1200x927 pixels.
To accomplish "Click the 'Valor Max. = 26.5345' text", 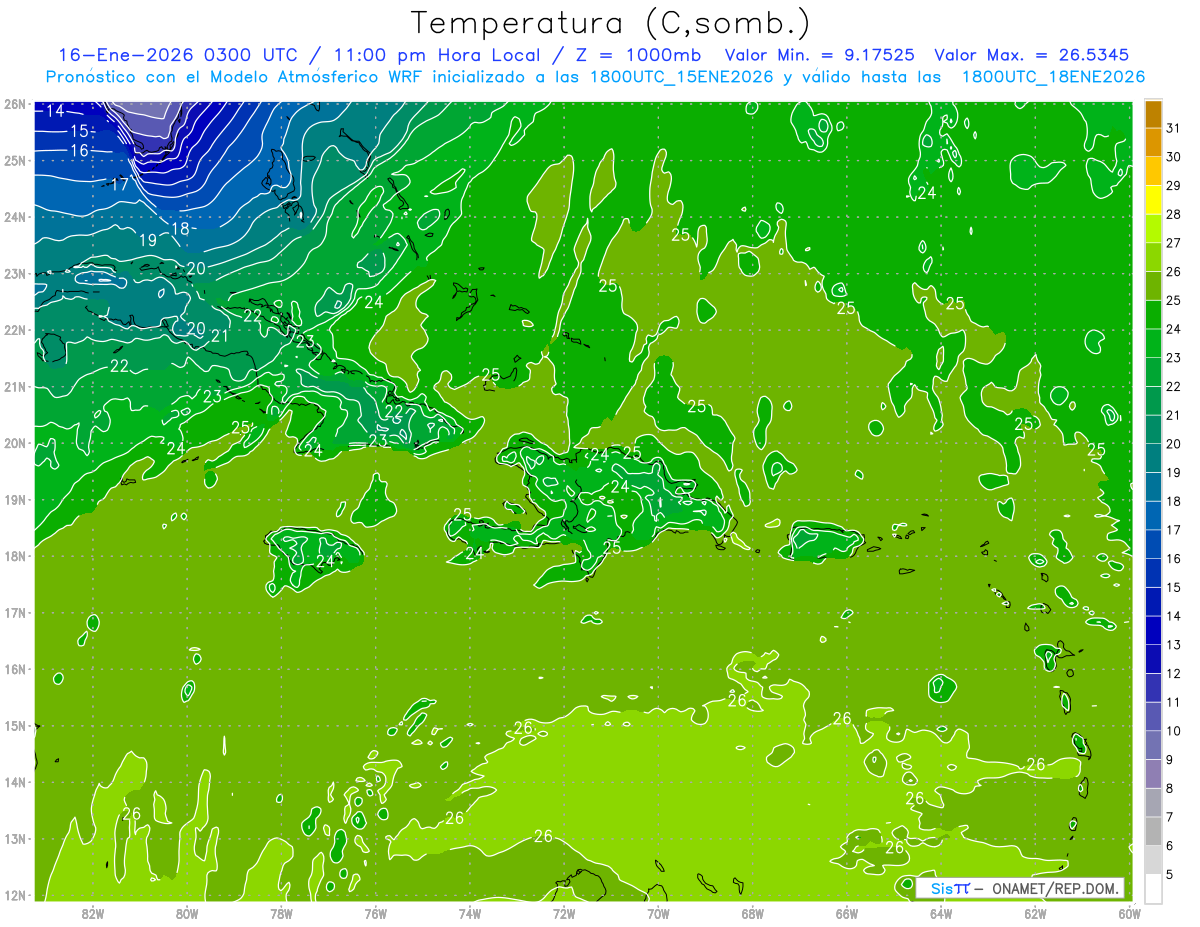I will tap(1032, 55).
